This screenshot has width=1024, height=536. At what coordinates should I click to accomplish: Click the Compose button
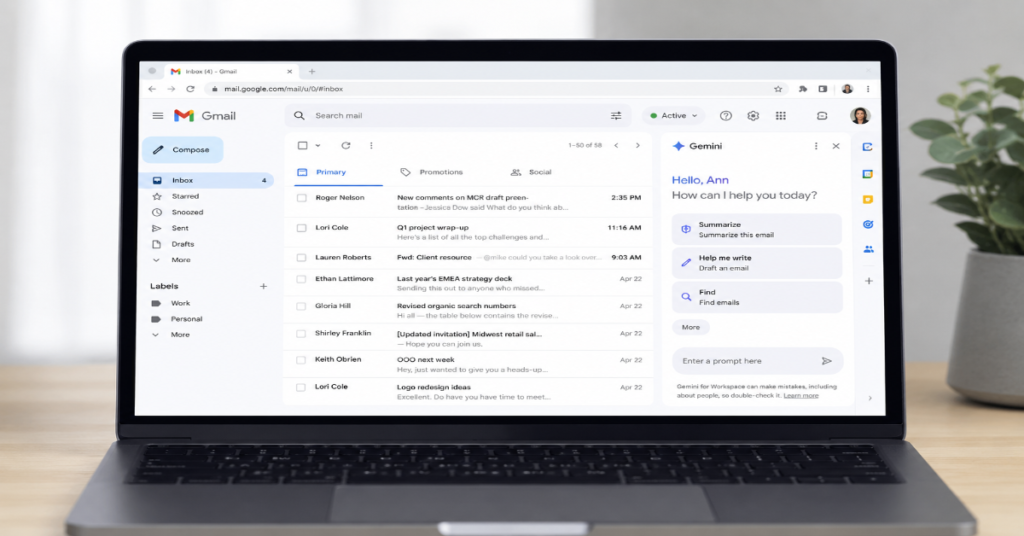pos(183,150)
